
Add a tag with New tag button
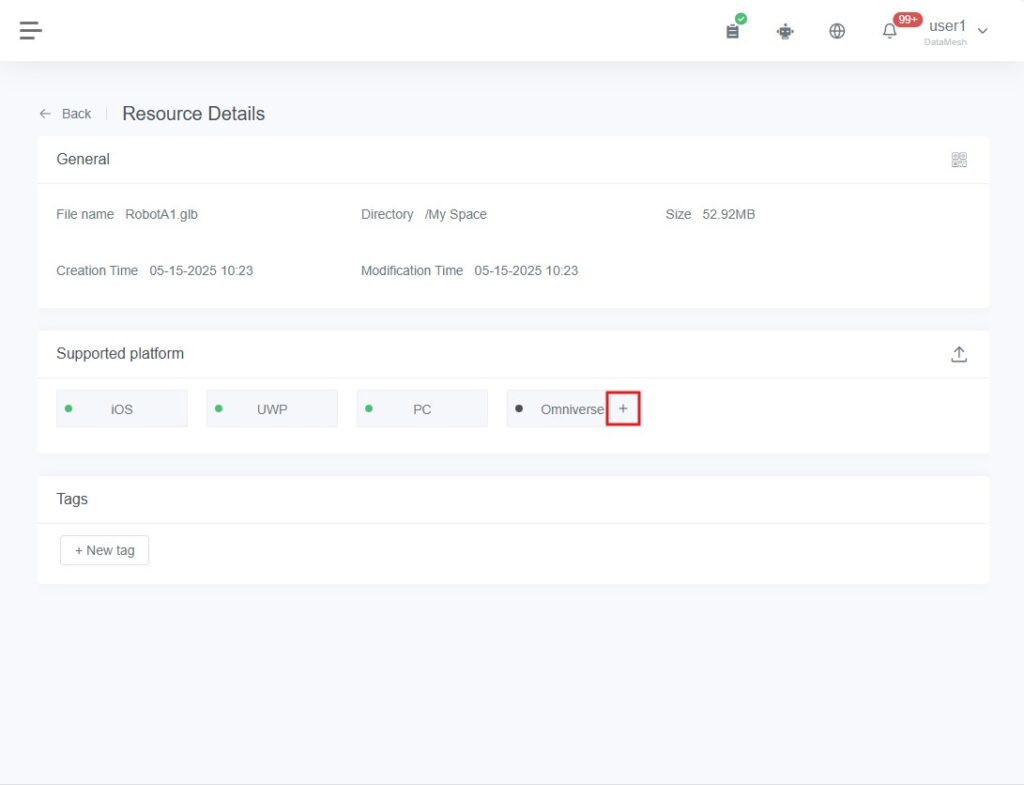tap(105, 550)
